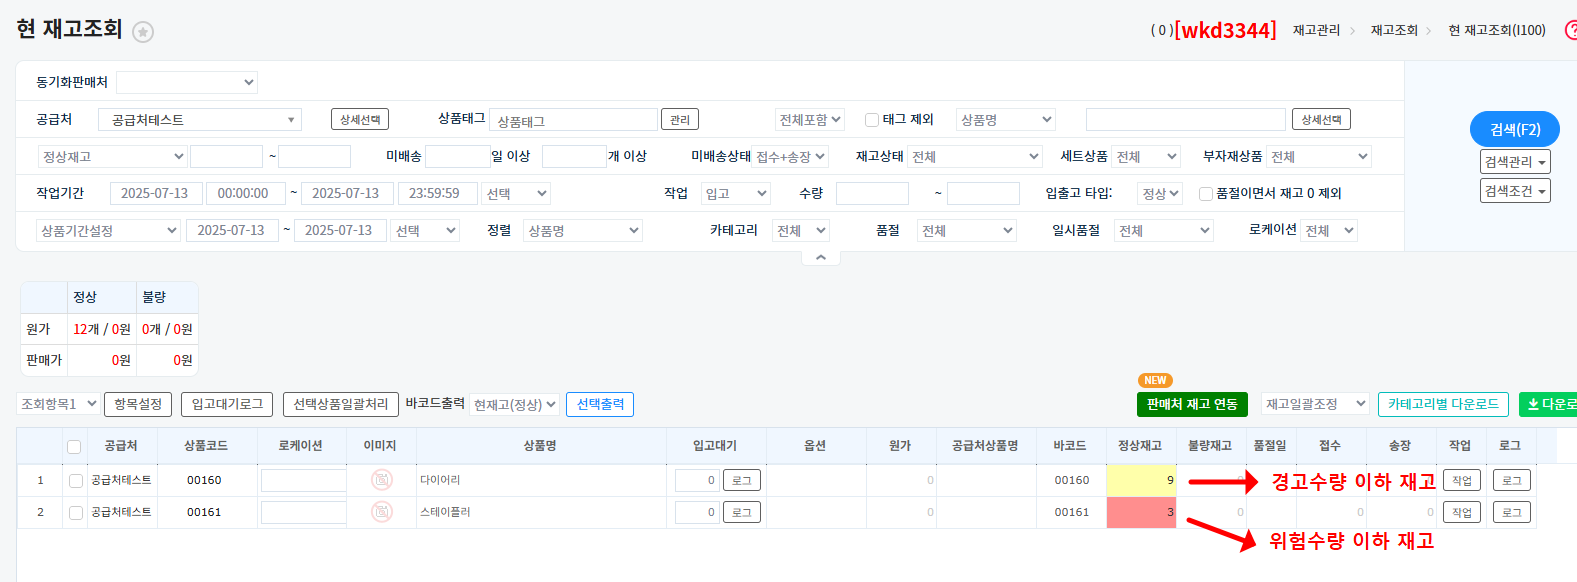Go to 재고관리 in the breadcrumb

(1316, 31)
